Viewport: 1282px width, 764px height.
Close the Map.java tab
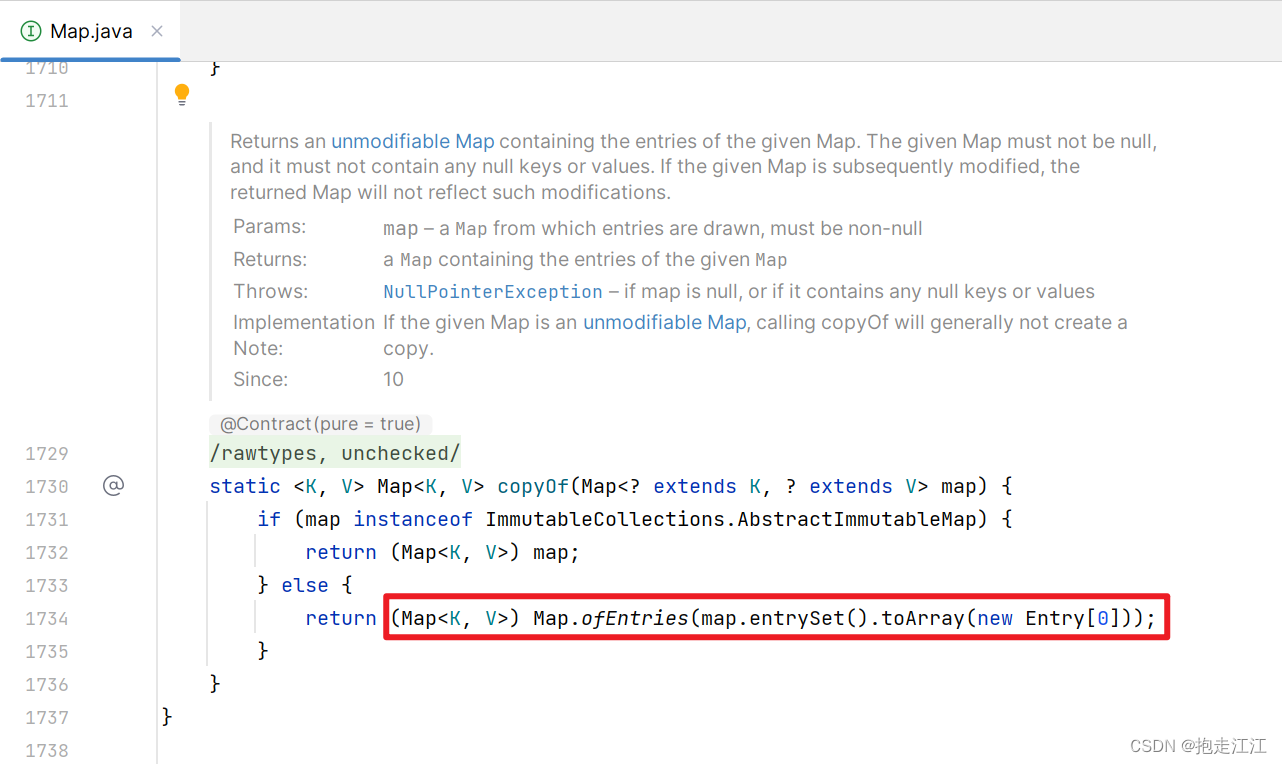click(156, 31)
